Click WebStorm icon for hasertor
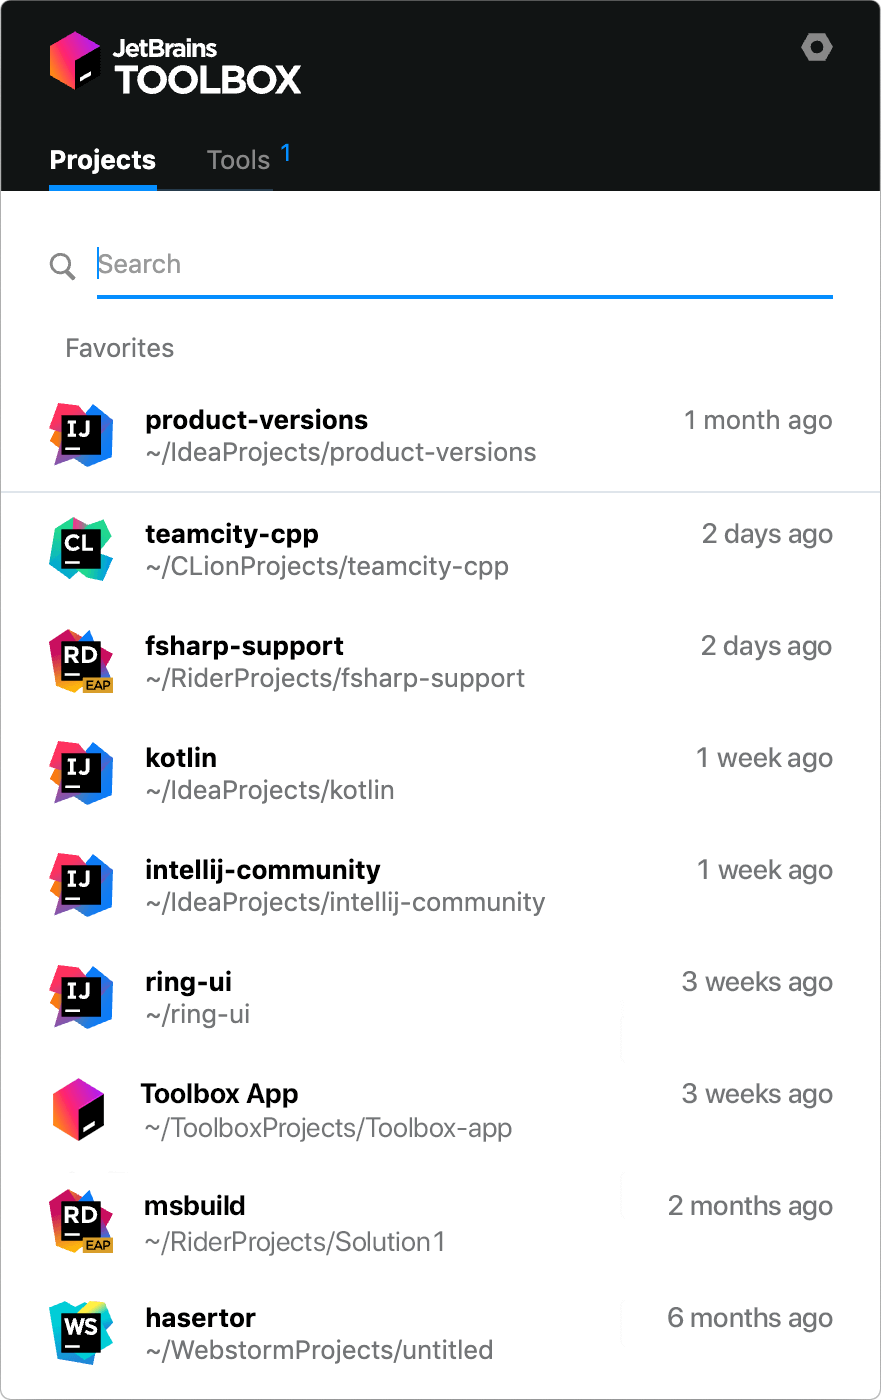 point(81,1333)
